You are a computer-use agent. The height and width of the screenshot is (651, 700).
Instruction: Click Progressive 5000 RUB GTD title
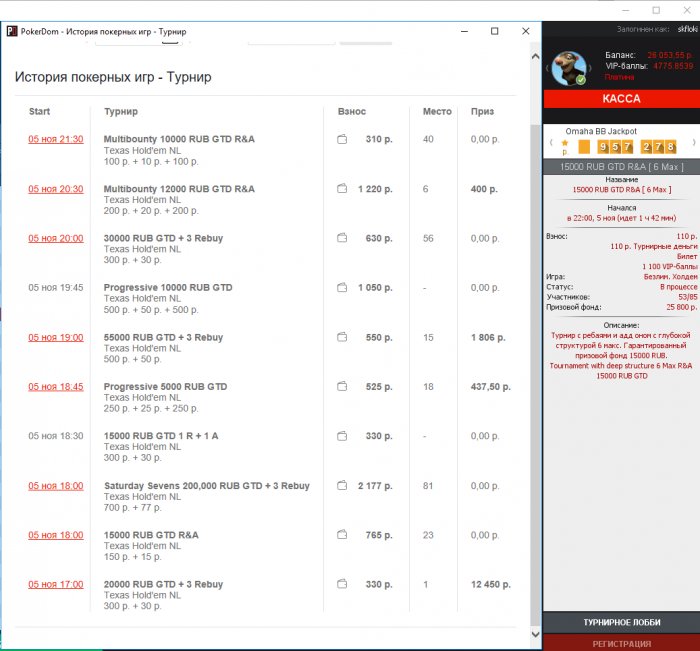(x=165, y=387)
